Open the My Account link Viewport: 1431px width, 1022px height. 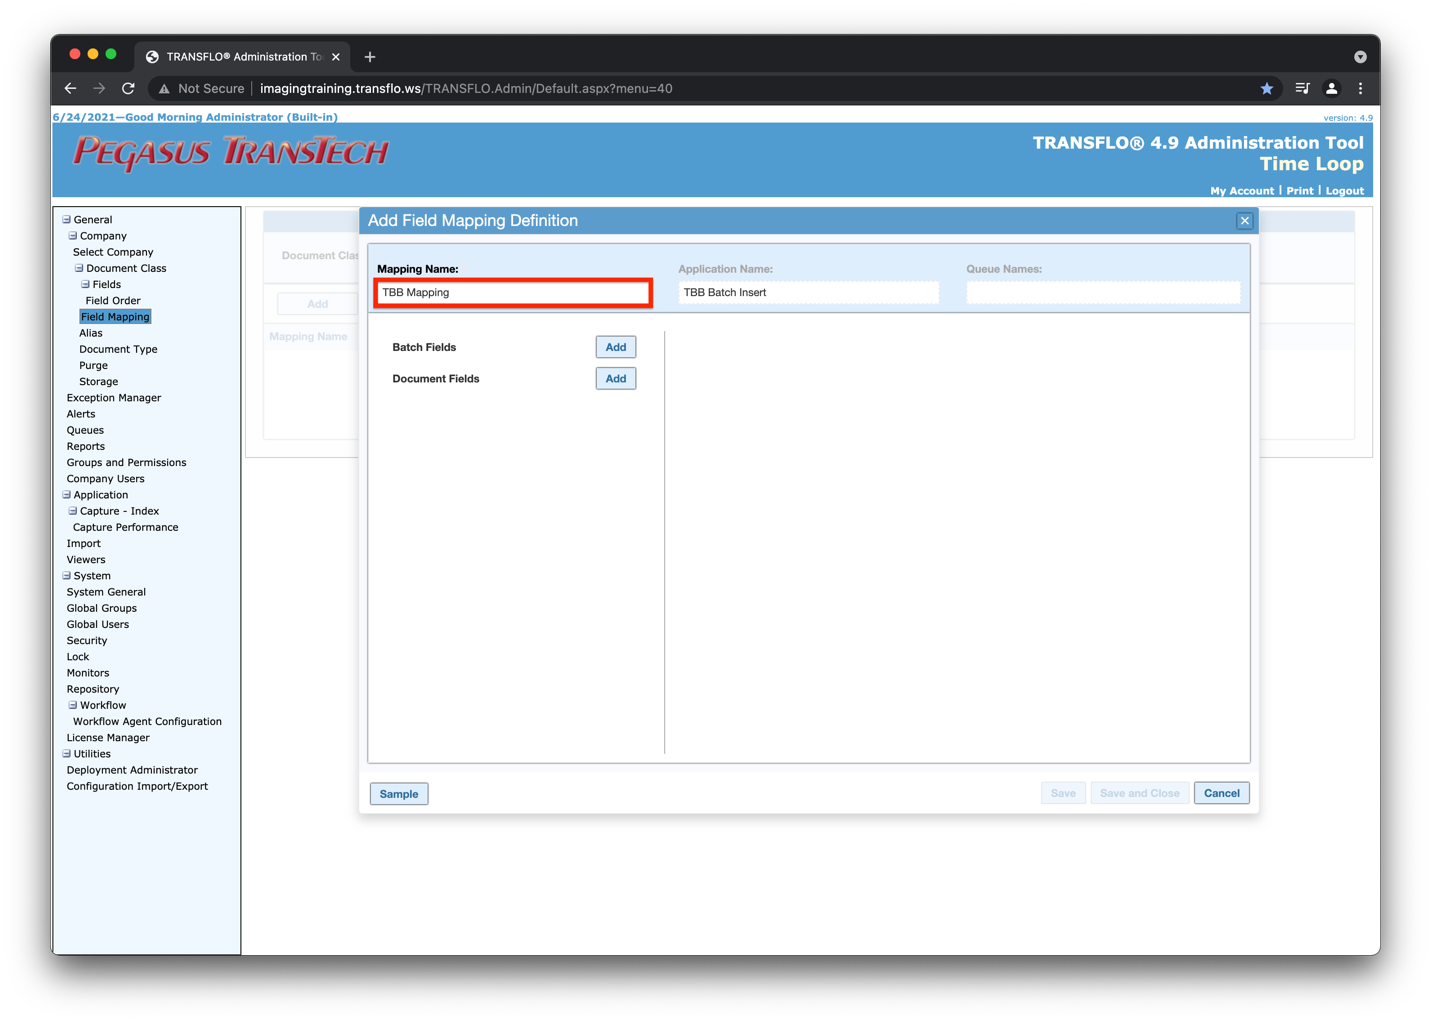[x=1242, y=191]
